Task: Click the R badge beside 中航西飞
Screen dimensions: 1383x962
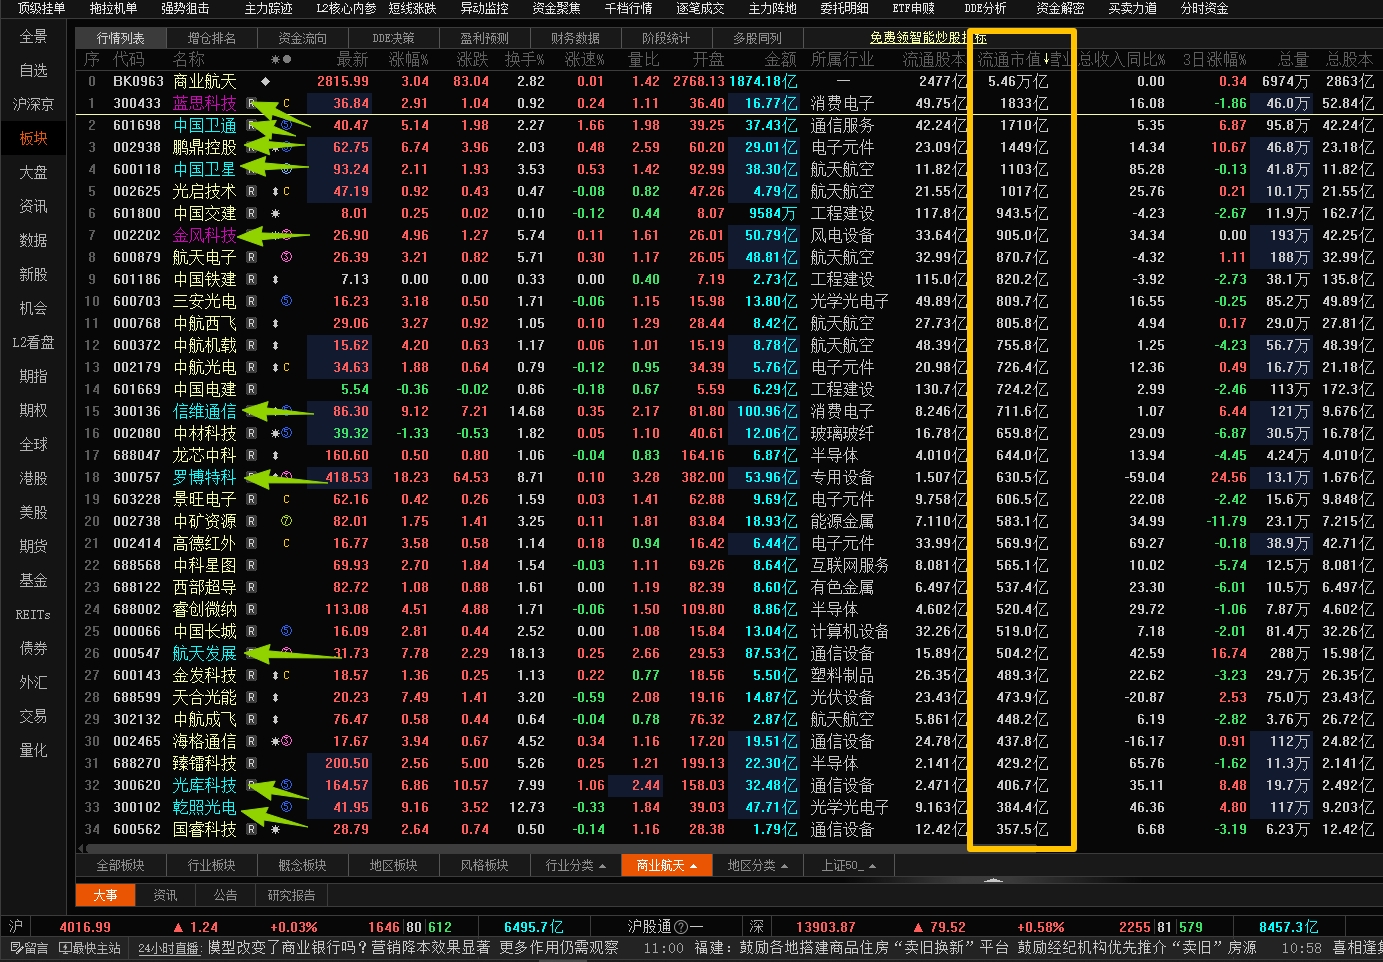Action: 252,323
